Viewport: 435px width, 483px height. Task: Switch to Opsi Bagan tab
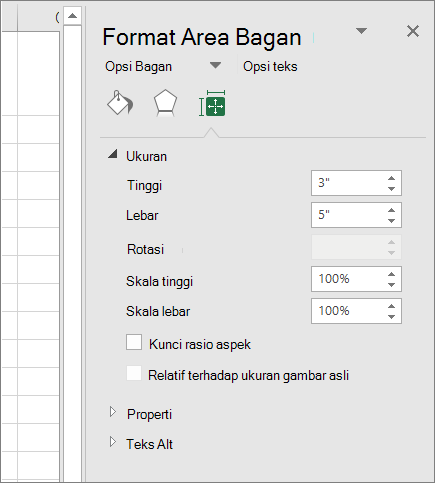(x=138, y=66)
